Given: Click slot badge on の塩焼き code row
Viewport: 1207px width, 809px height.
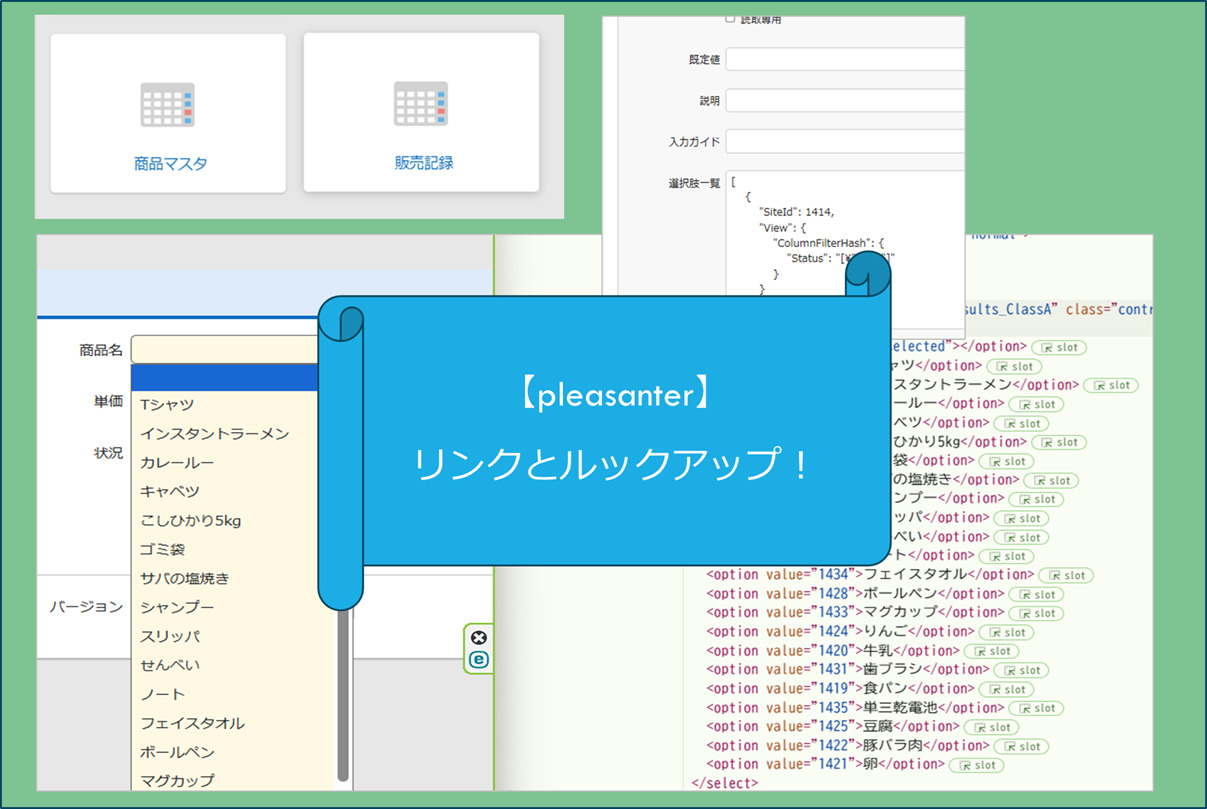Looking at the screenshot, I should pos(1051,480).
